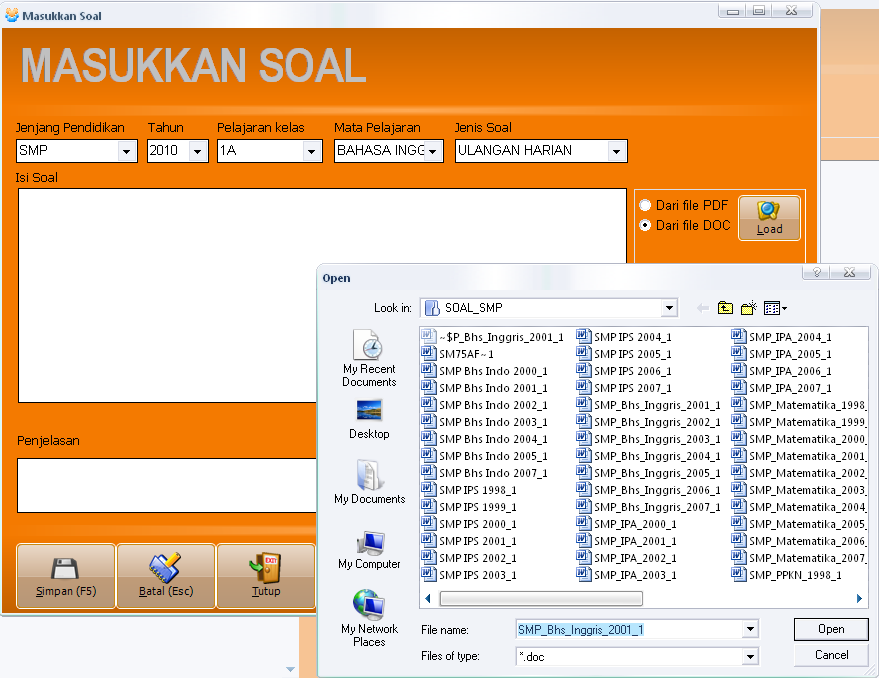Viewport: 879px width, 678px height.
Task: Open the Jenjang Pendidikan dropdown
Action: pyautogui.click(x=131, y=151)
